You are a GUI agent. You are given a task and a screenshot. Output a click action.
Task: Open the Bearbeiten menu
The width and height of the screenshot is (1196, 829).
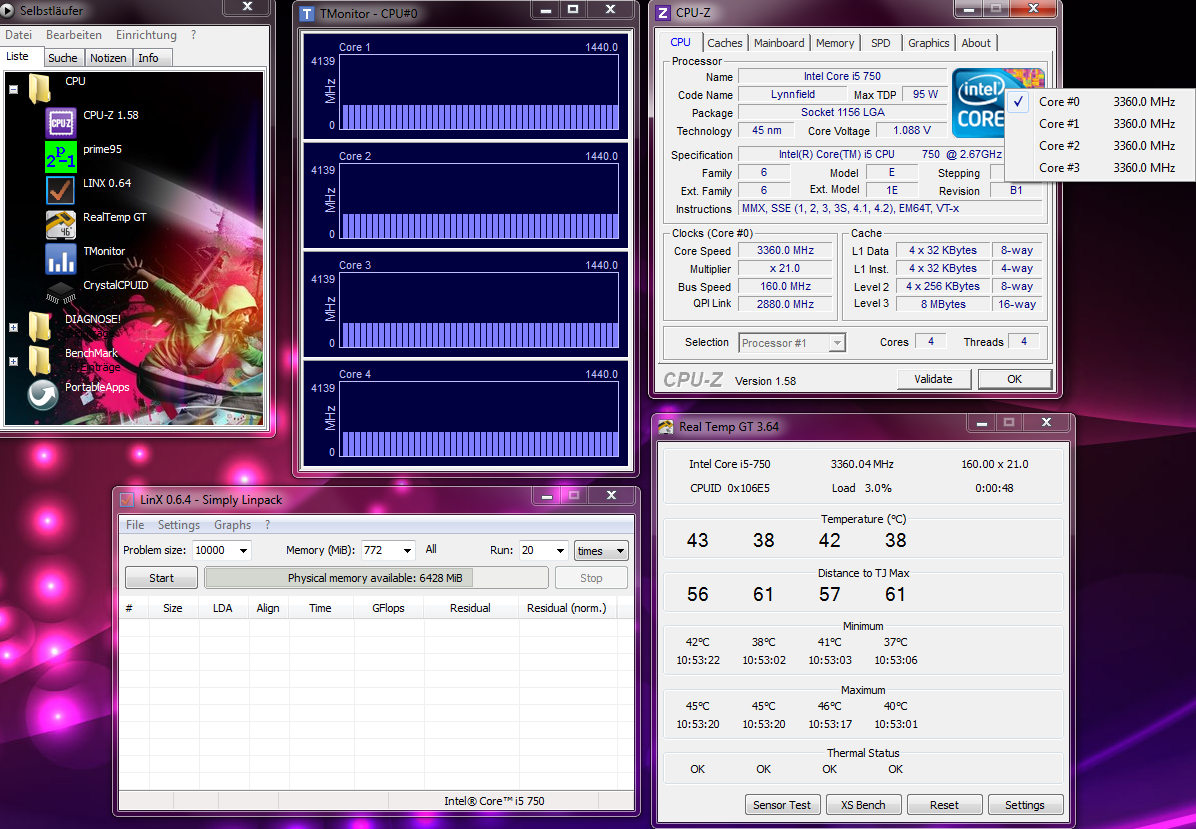tap(74, 35)
